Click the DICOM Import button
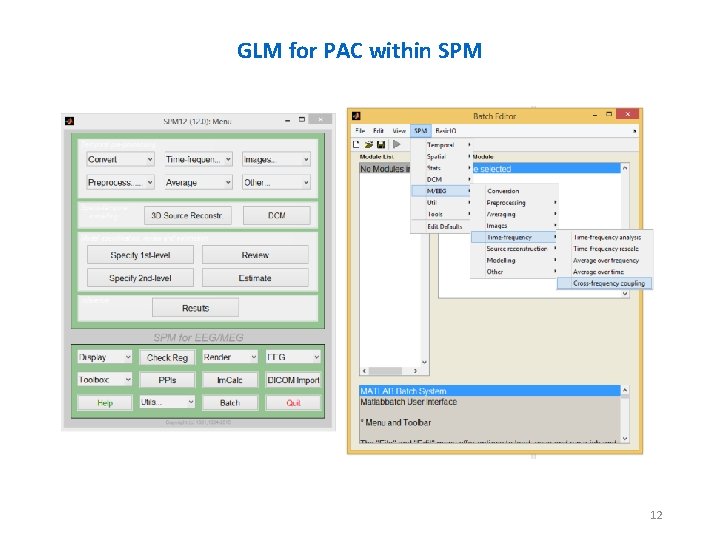The height and width of the screenshot is (540, 720). coord(293,380)
